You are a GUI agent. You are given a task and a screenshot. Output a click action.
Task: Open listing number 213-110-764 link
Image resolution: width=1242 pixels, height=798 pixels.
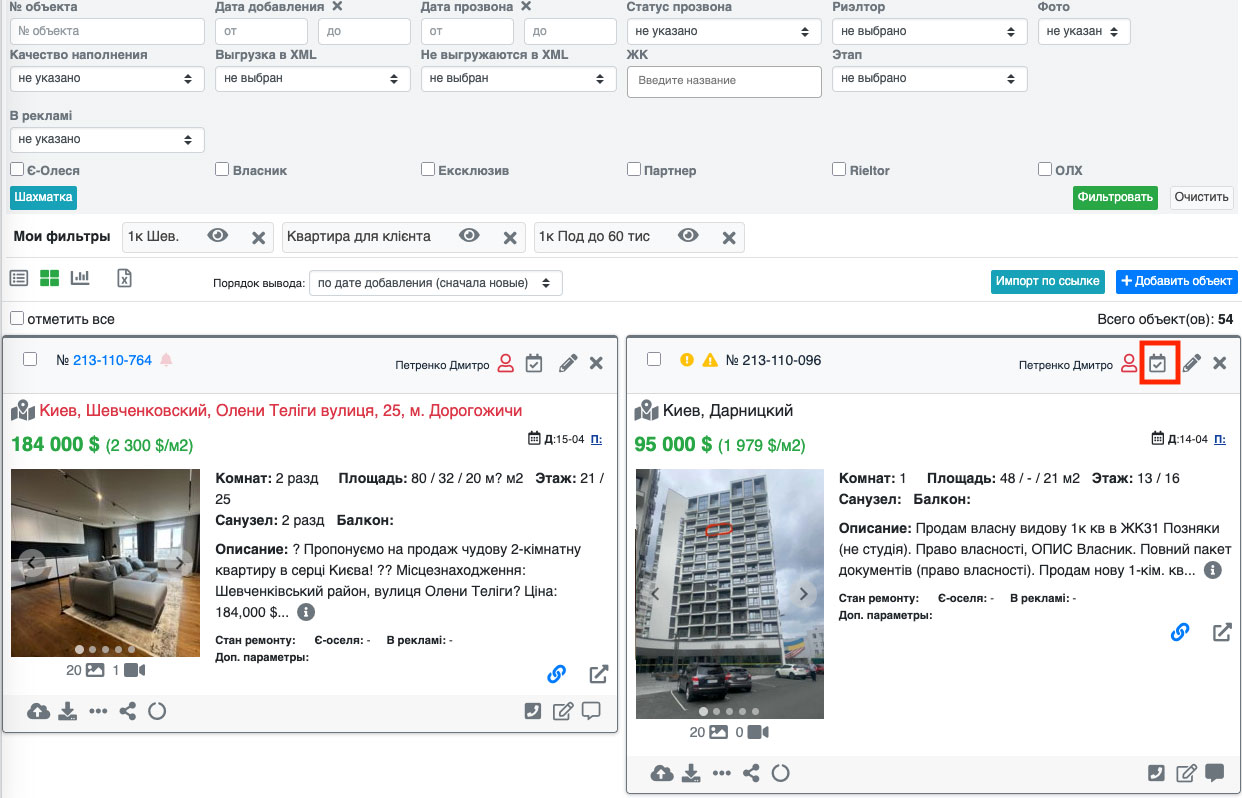[x=112, y=360]
